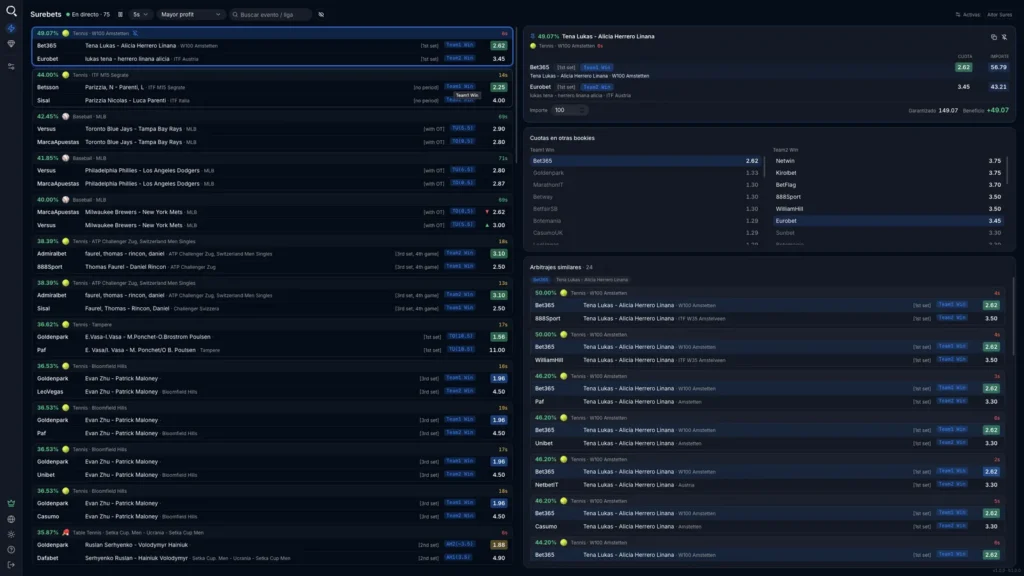Open the 50.00% 888Sport similar arbitrage
The width and height of the screenshot is (1024, 576).
point(767,306)
